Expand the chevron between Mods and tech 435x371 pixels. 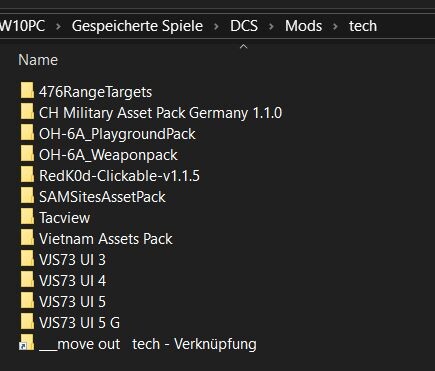[x=335, y=26]
